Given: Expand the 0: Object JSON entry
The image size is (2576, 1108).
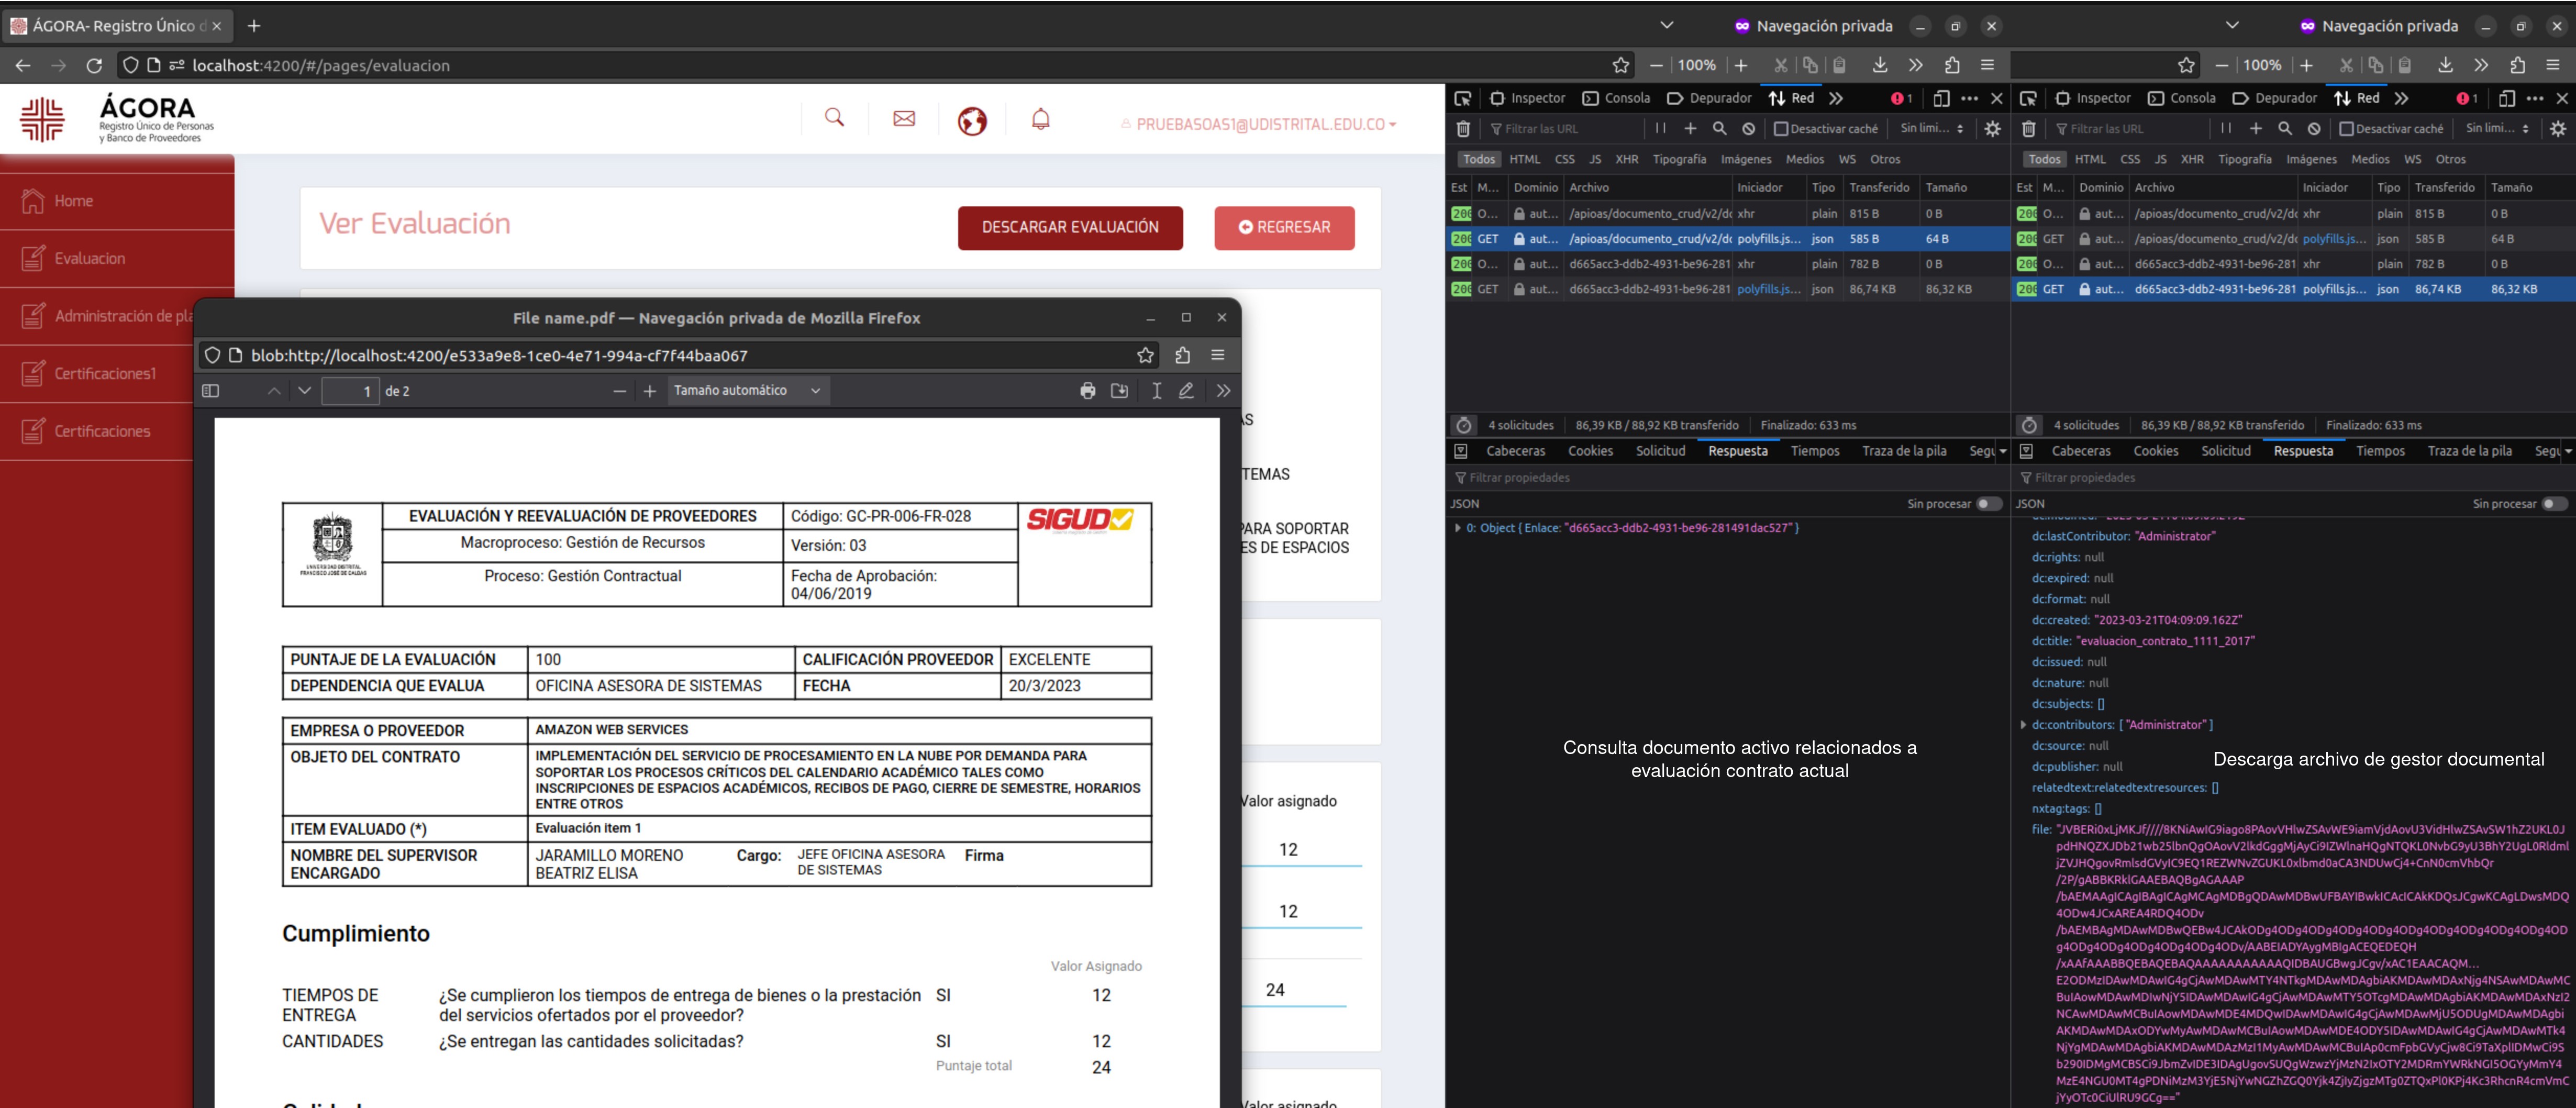Looking at the screenshot, I should coord(1458,528).
